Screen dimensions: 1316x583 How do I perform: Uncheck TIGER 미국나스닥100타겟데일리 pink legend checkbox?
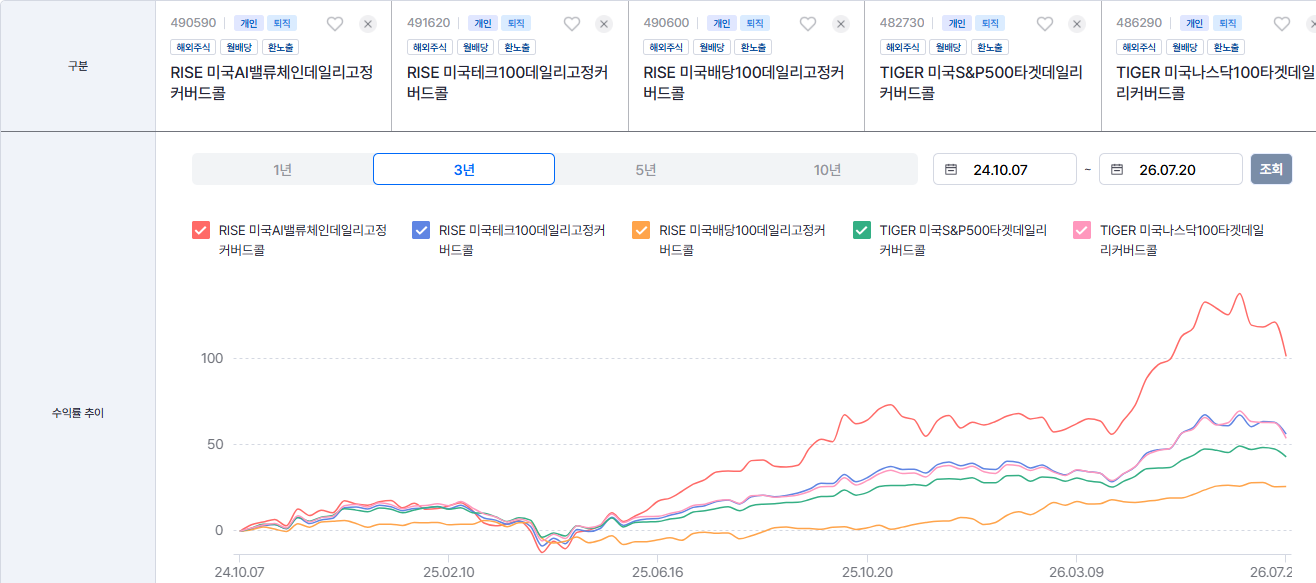click(x=1081, y=230)
